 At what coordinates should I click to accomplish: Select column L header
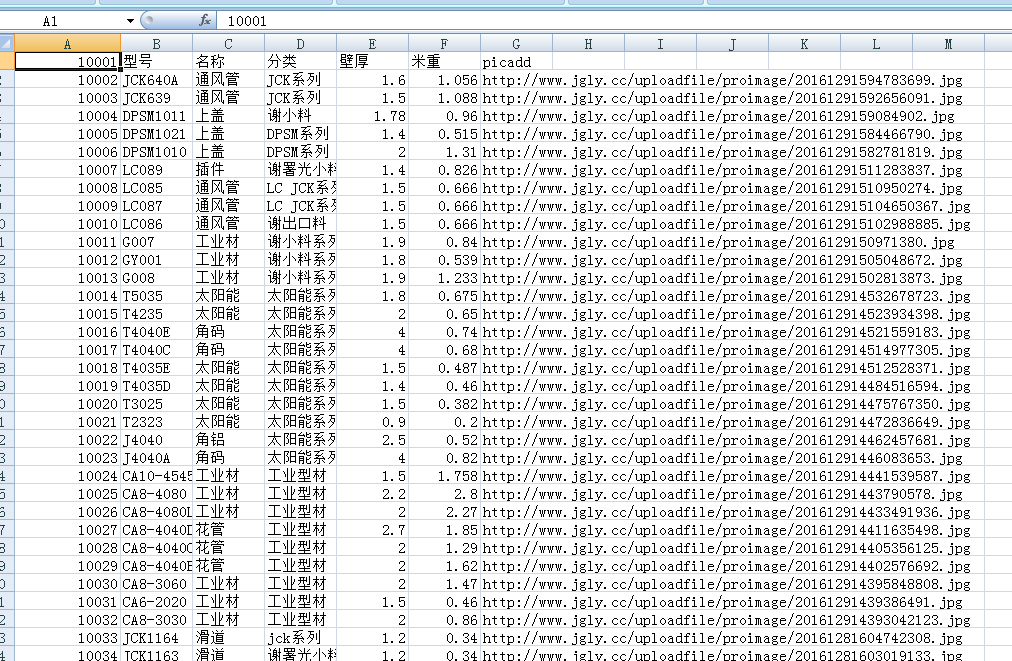pyautogui.click(x=876, y=44)
